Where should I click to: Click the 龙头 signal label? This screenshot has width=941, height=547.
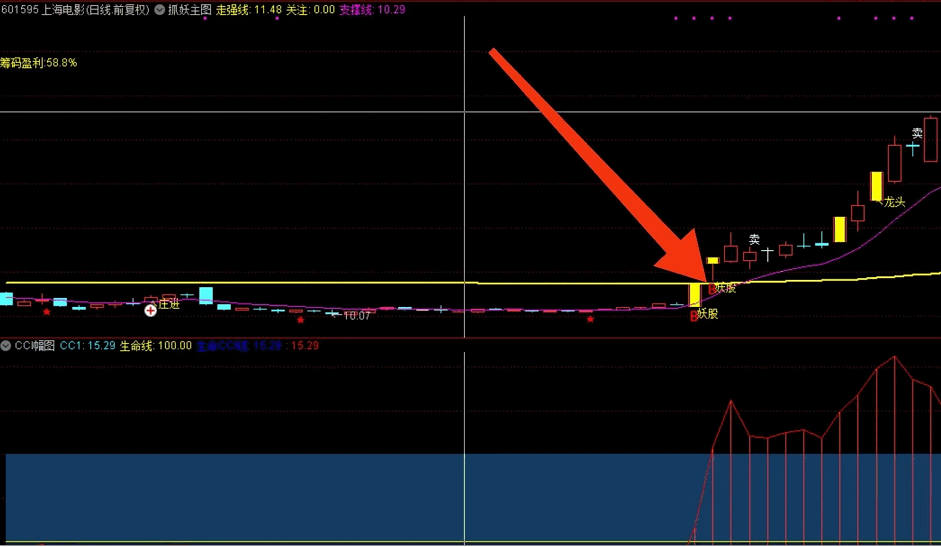(x=895, y=202)
